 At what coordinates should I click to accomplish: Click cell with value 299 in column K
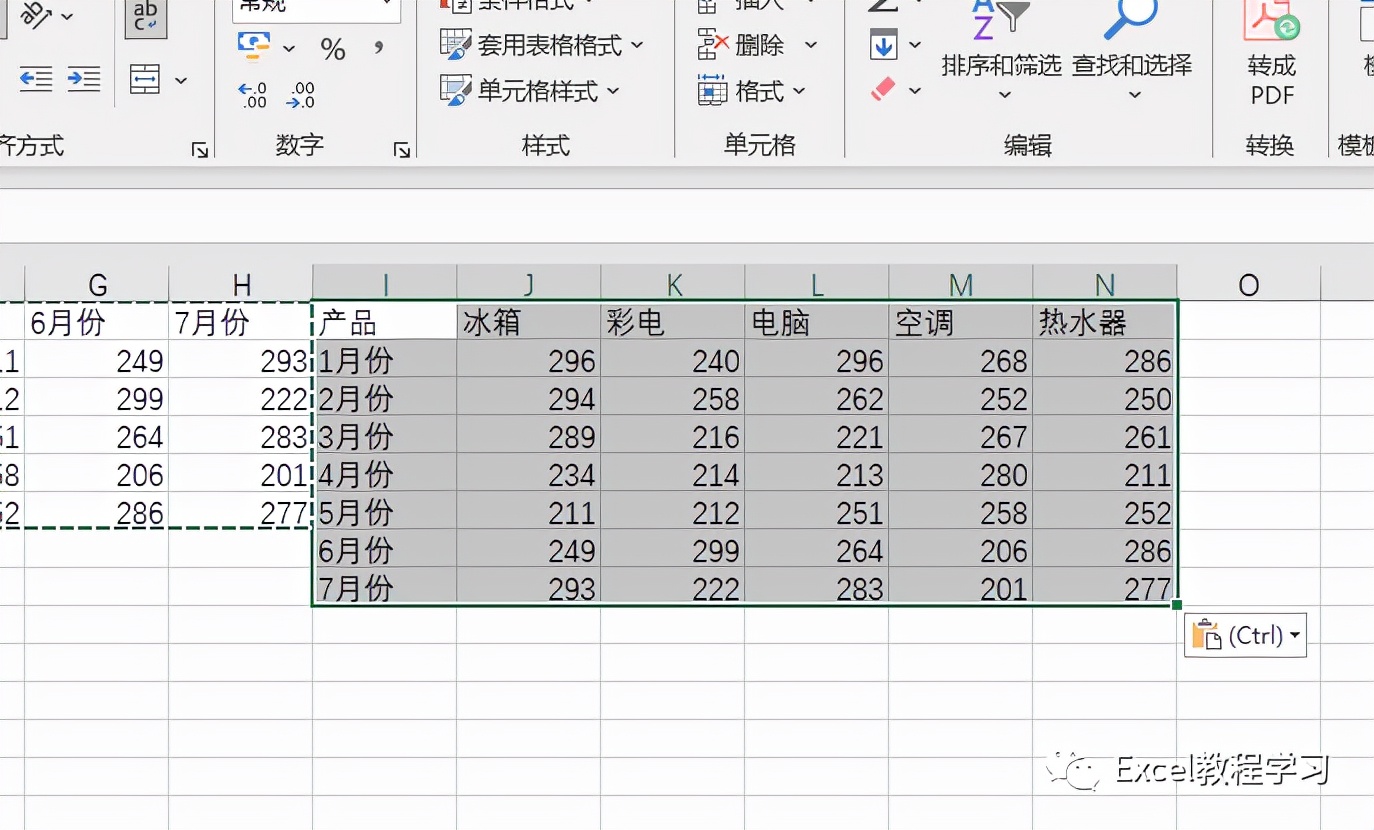[x=673, y=549]
